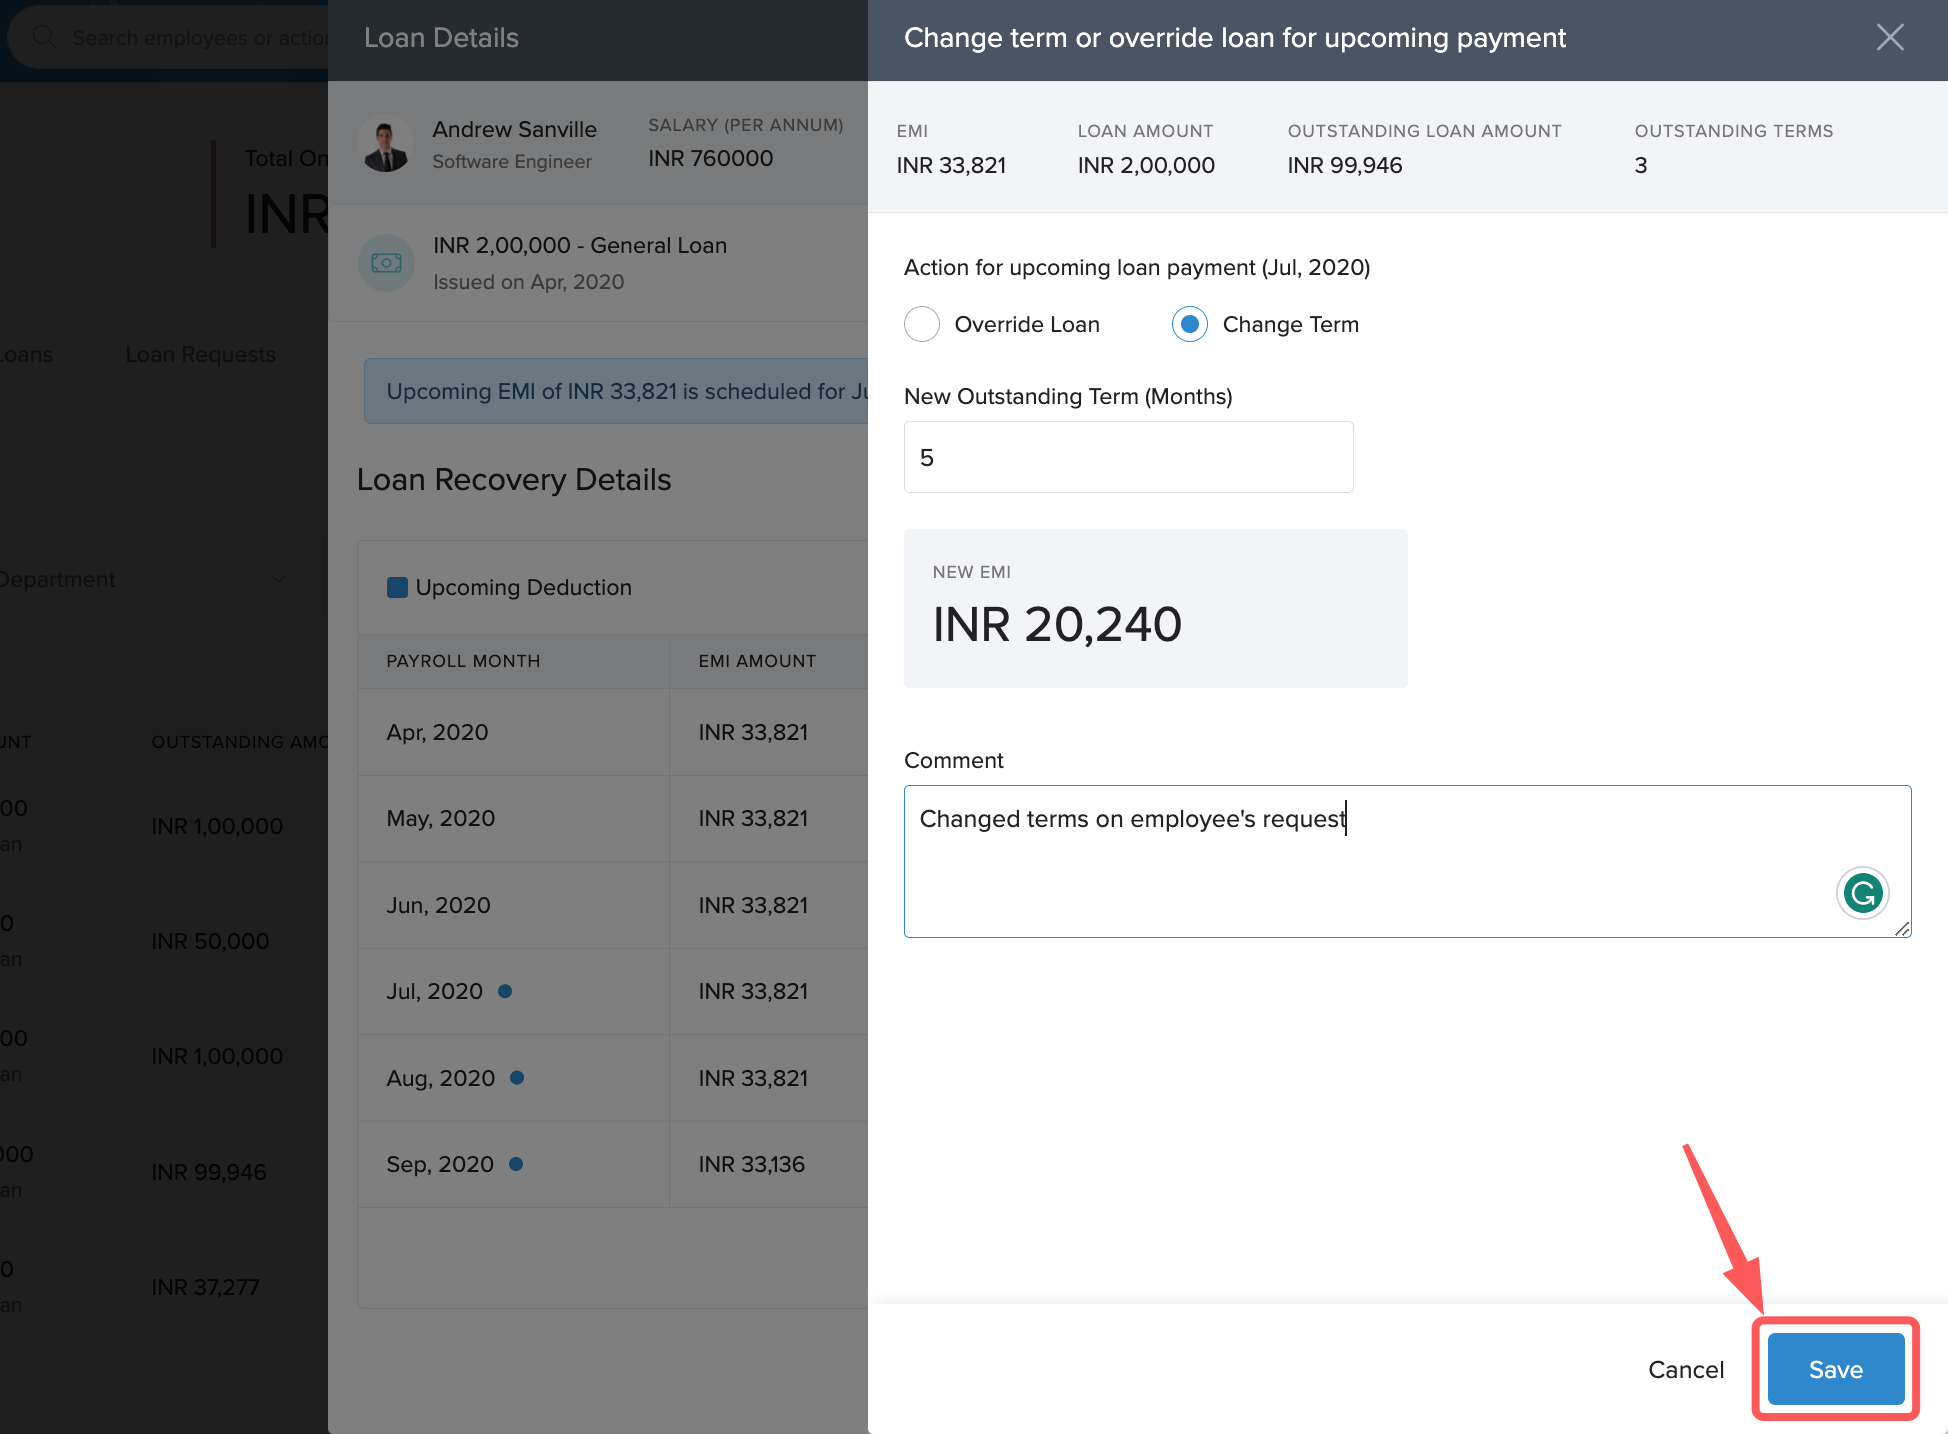The height and width of the screenshot is (1434, 1948).
Task: Click the Cancel button
Action: click(x=1685, y=1369)
